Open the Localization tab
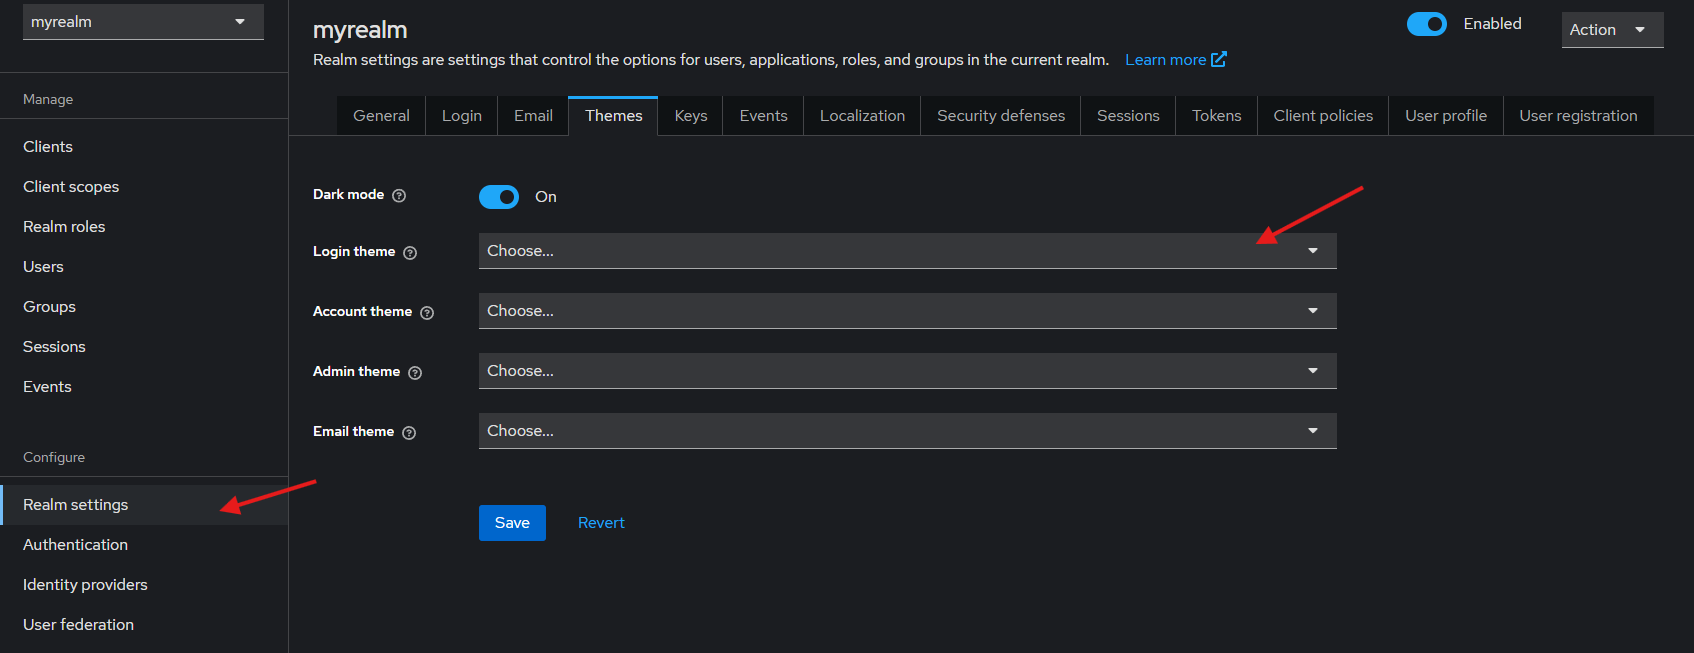Viewport: 1694px width, 653px height. (x=862, y=116)
